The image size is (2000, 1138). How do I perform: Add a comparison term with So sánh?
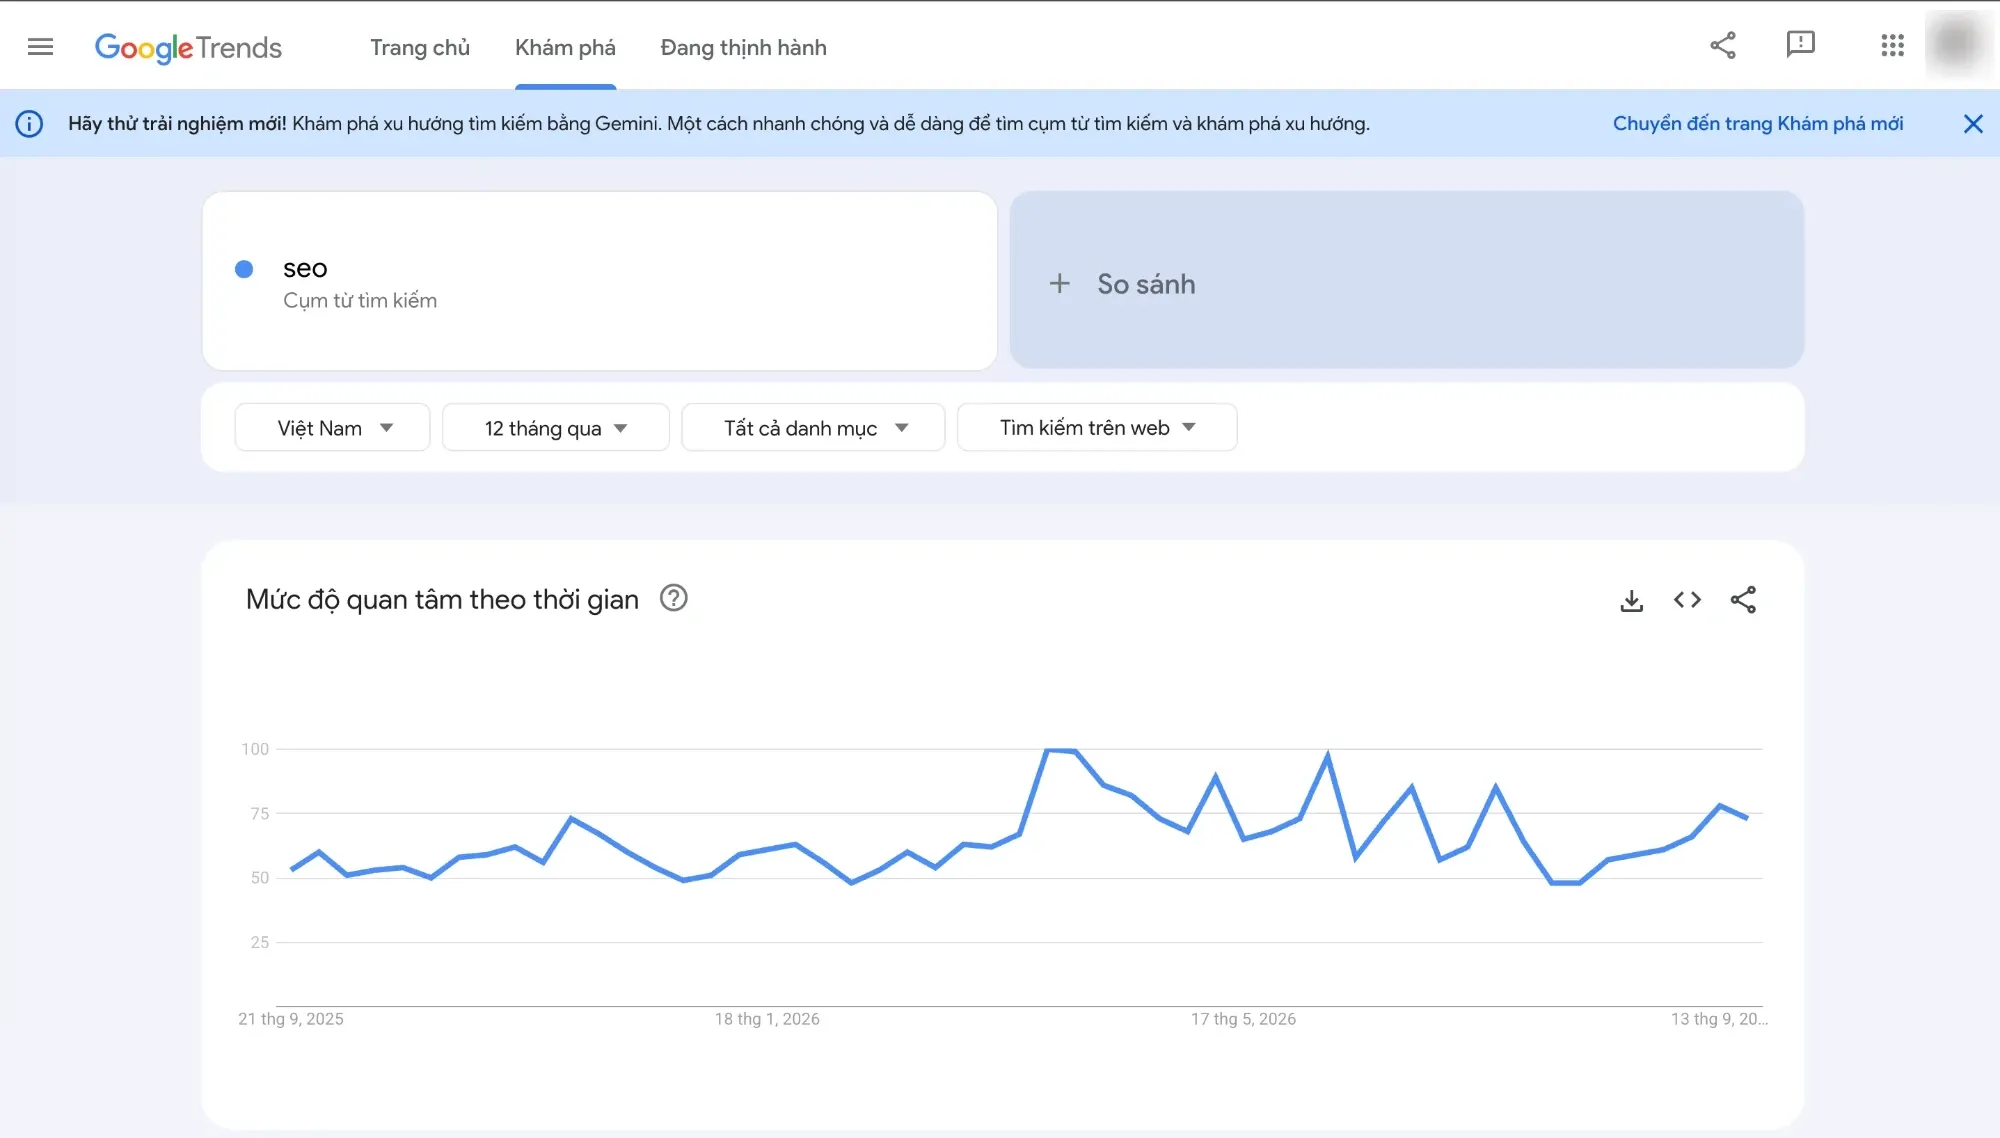tap(1406, 281)
